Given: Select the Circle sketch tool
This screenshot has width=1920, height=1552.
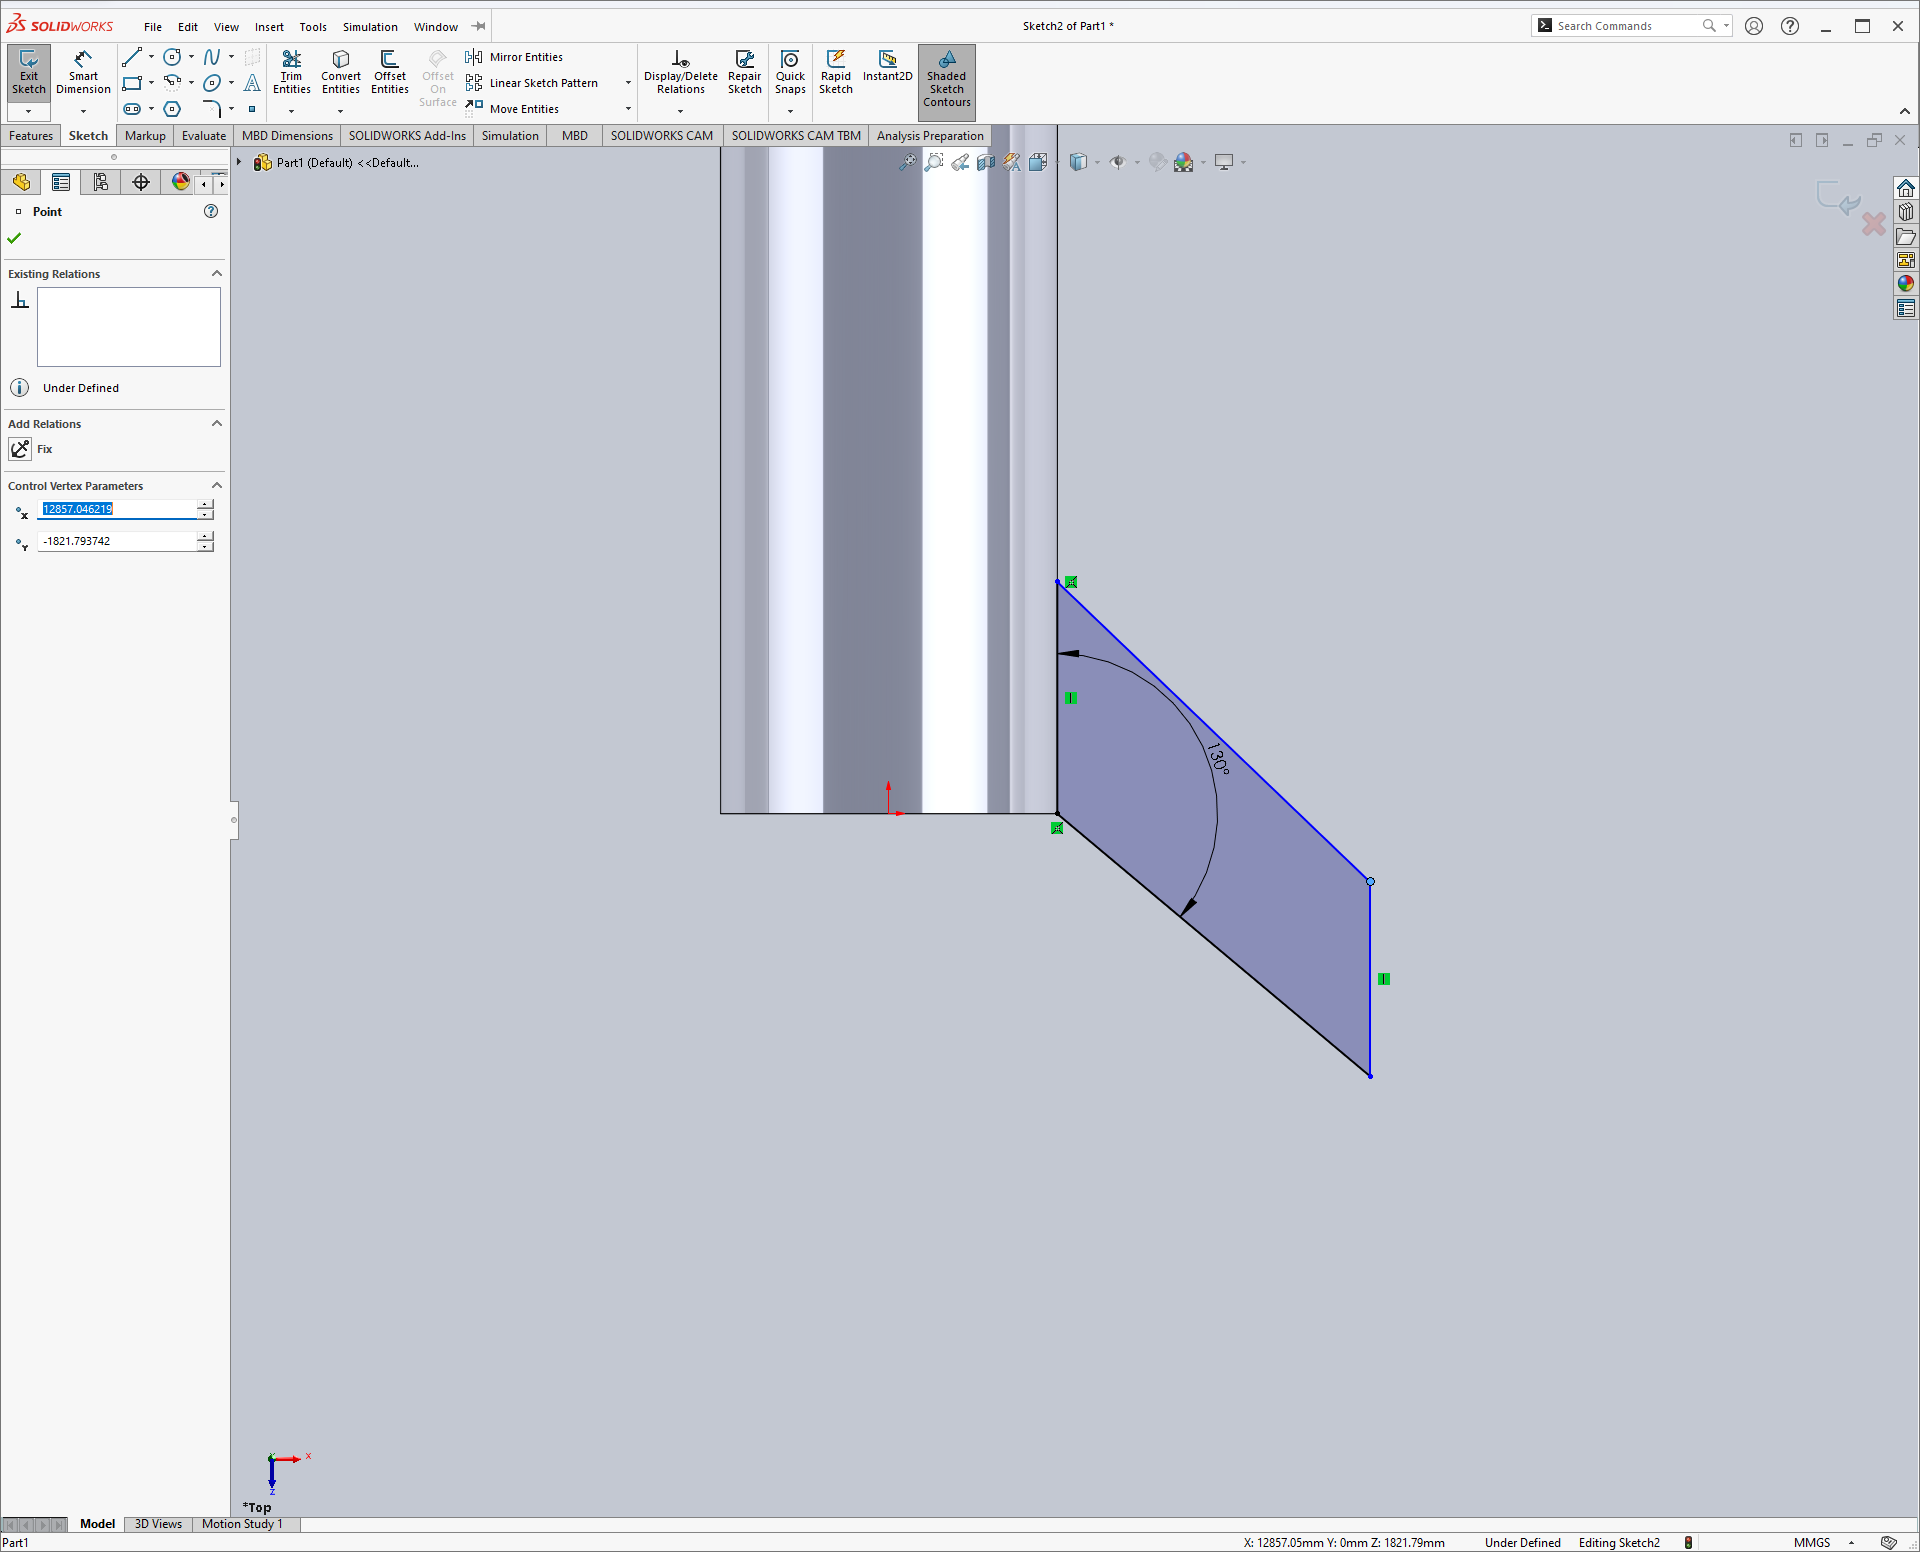Looking at the screenshot, I should tap(172, 57).
